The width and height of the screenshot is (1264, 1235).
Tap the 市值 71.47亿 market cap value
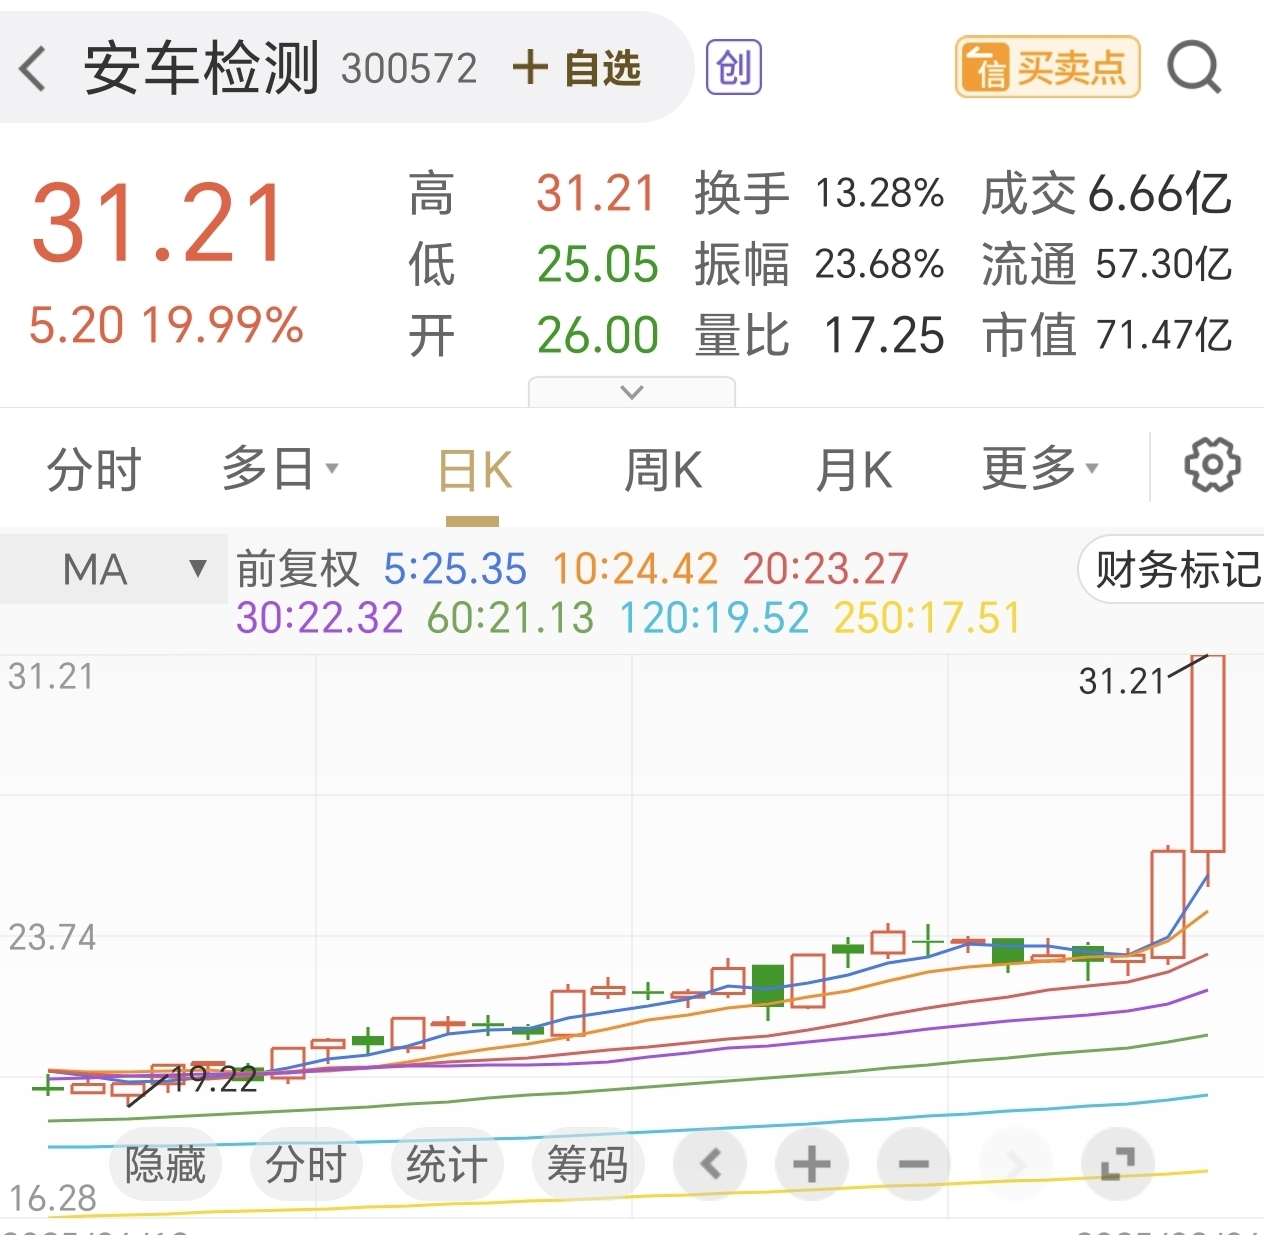tap(1163, 335)
